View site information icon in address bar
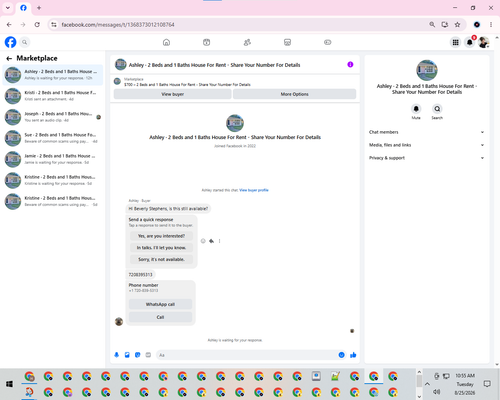Screen dimensions: 500x400 [x=54, y=25]
